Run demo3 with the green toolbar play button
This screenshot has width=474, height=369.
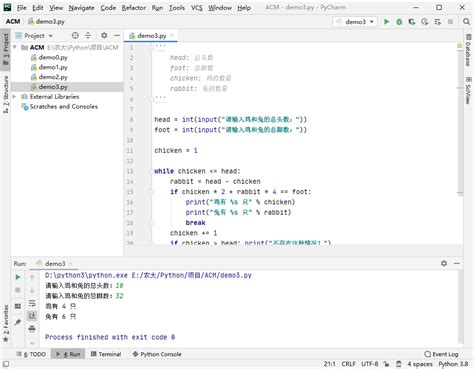pos(386,22)
